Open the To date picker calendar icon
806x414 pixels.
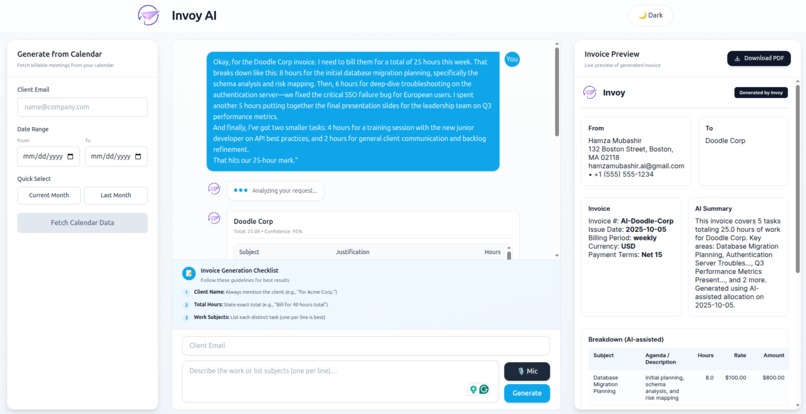point(138,156)
